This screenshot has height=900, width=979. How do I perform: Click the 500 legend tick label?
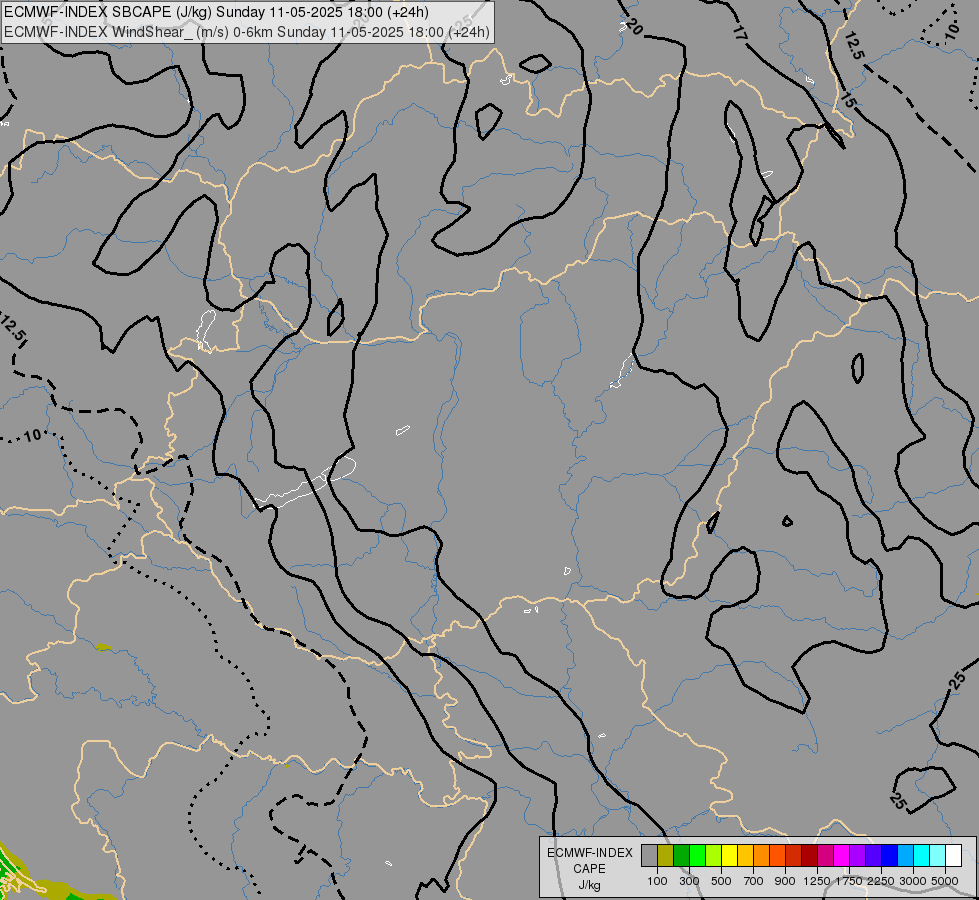click(721, 881)
